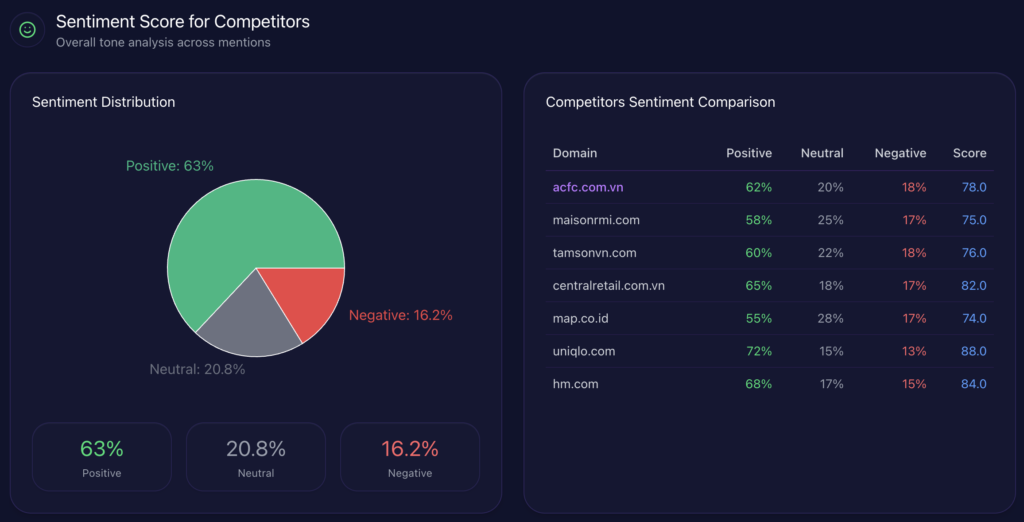The image size is (1024, 522).
Task: Click the smiley sentiment icon in header
Action: (27, 30)
